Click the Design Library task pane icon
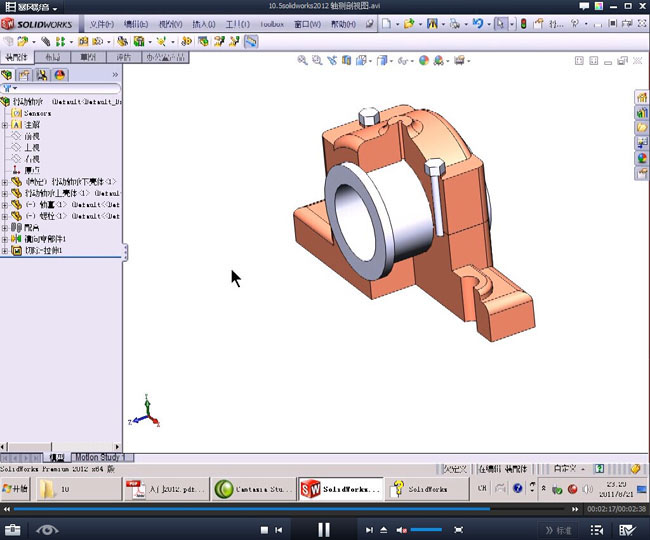The width and height of the screenshot is (650, 540). point(642,112)
